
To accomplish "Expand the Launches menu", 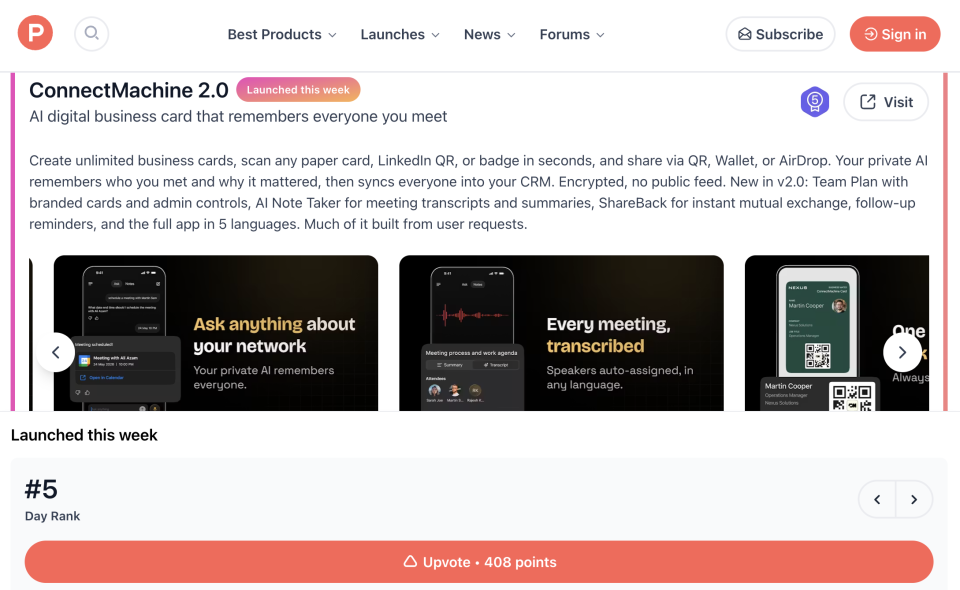I will (400, 34).
